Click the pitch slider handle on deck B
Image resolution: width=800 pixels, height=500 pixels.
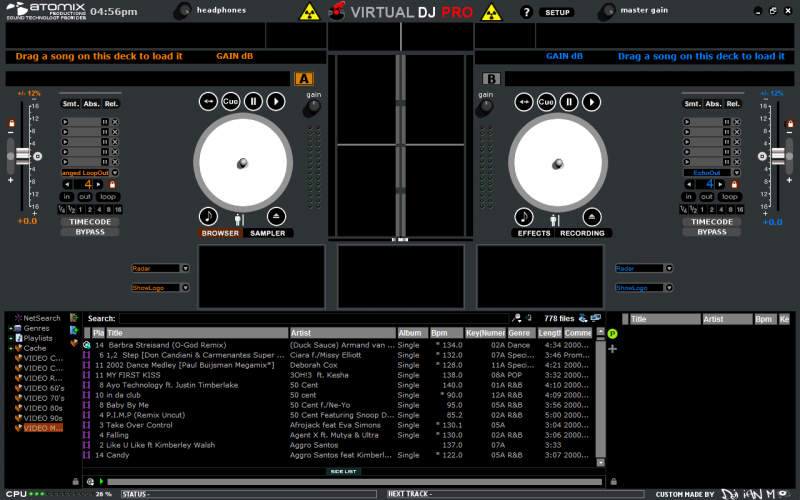778,156
